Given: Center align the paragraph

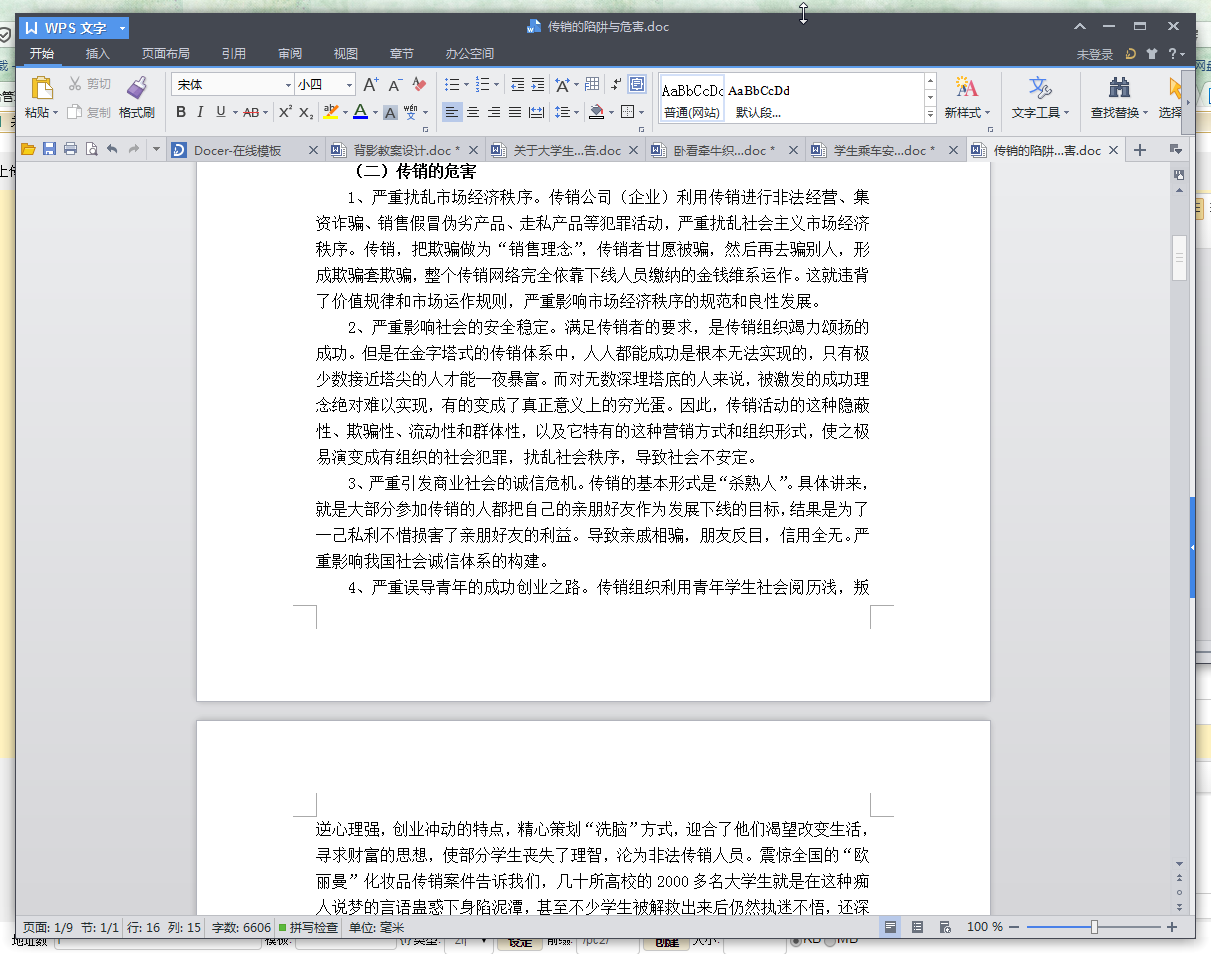Looking at the screenshot, I should tap(473, 112).
